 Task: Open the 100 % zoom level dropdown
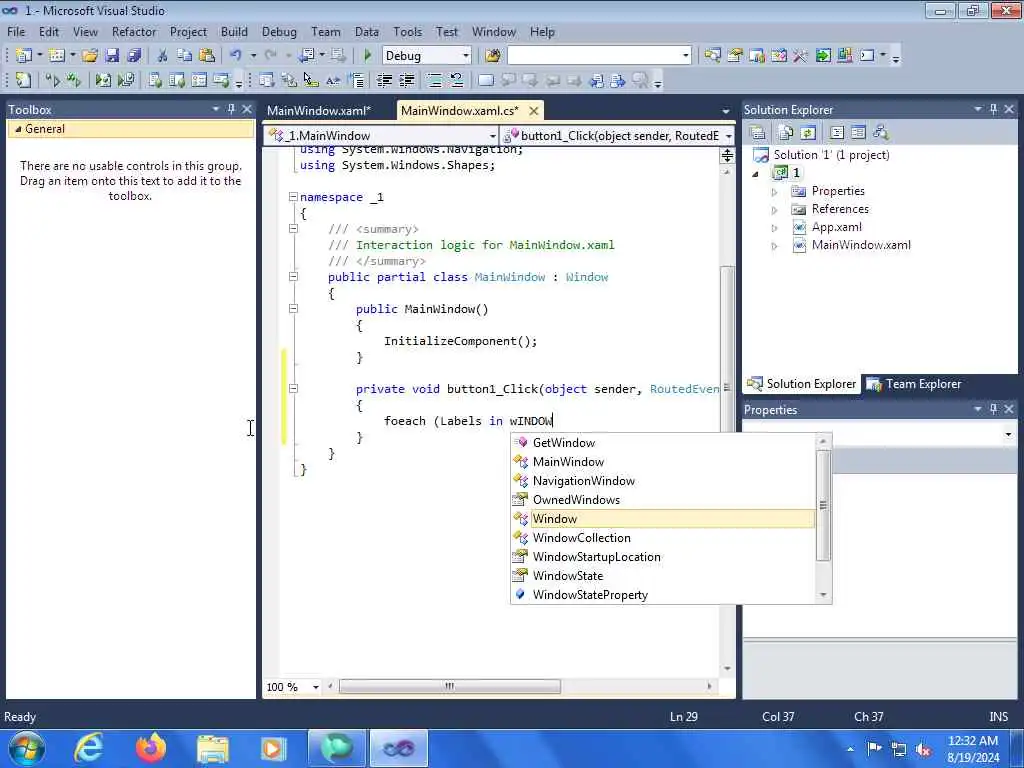315,687
